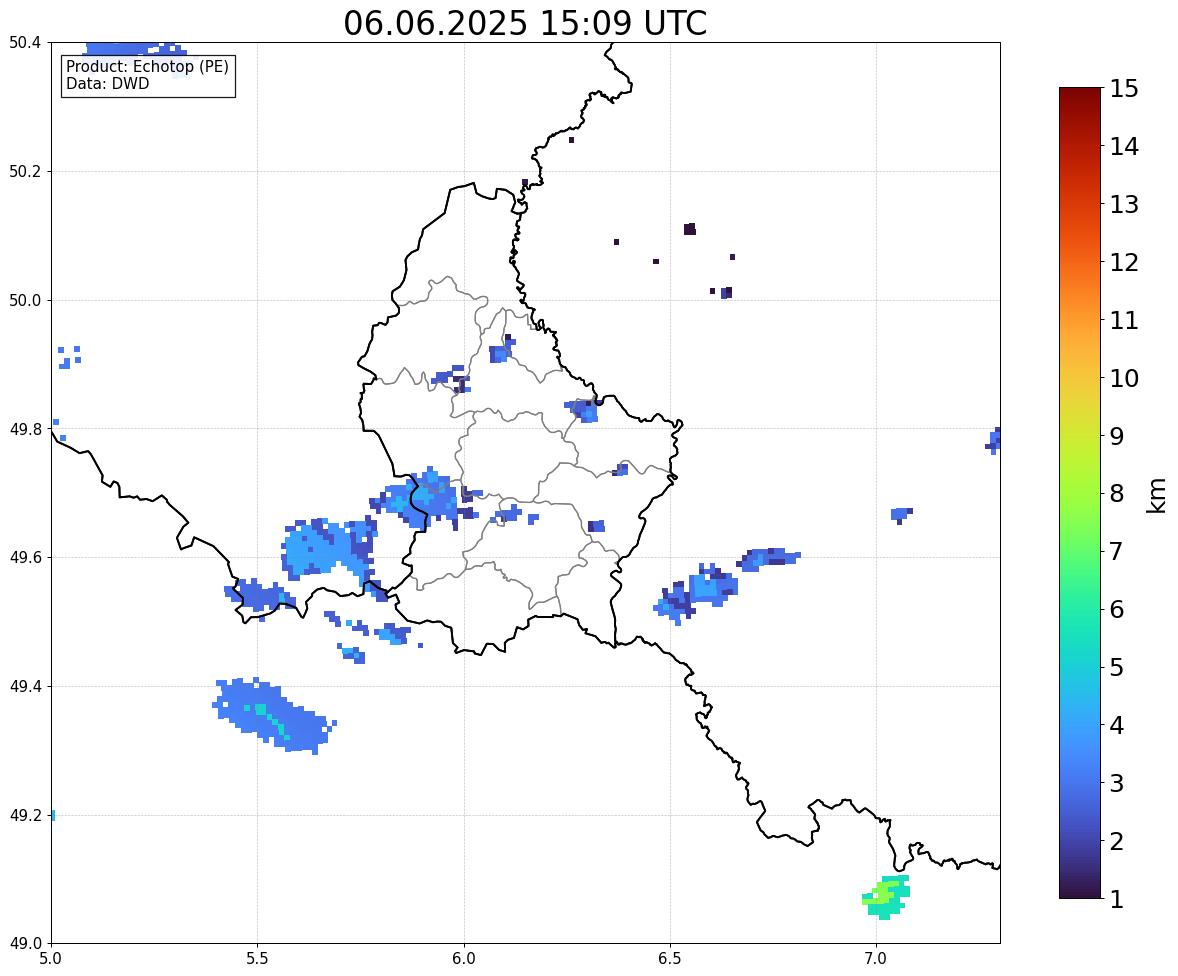
Task: Click the 'km' colorbar unit label
Action: point(1156,495)
